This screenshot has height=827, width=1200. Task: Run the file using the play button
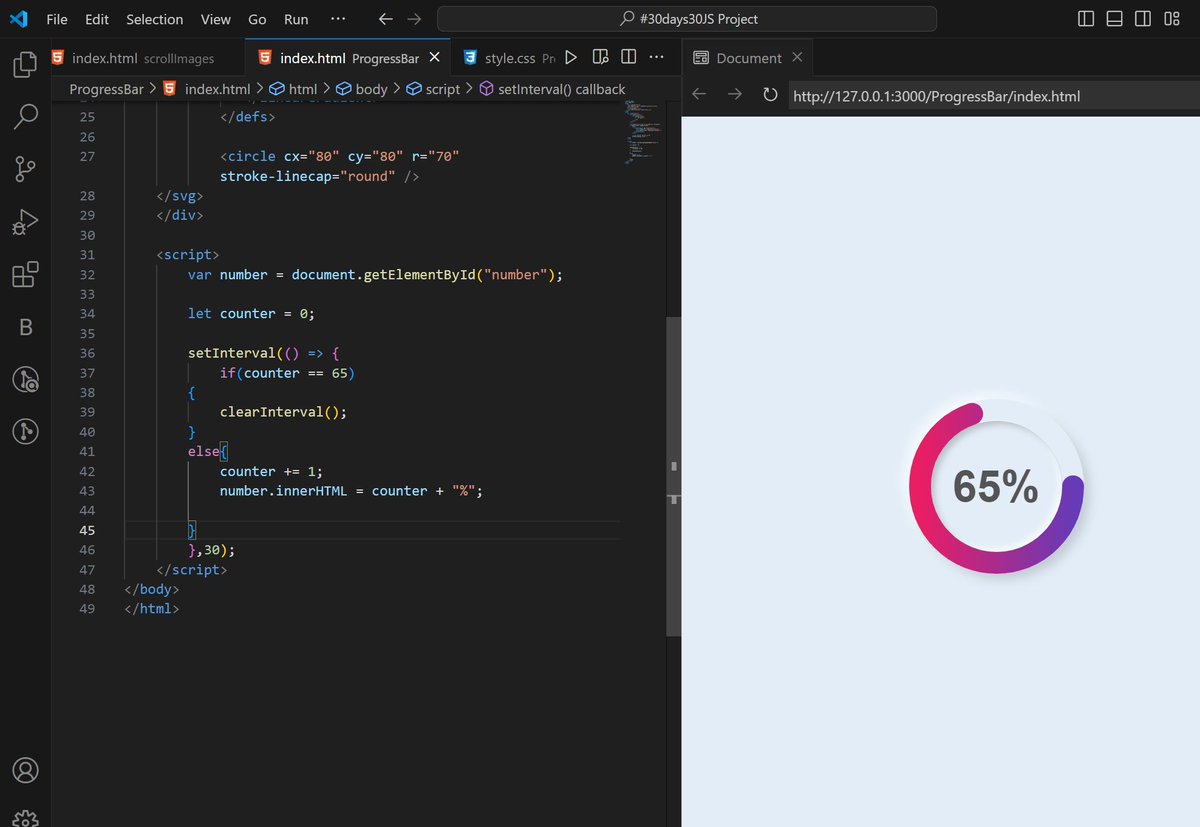point(571,57)
